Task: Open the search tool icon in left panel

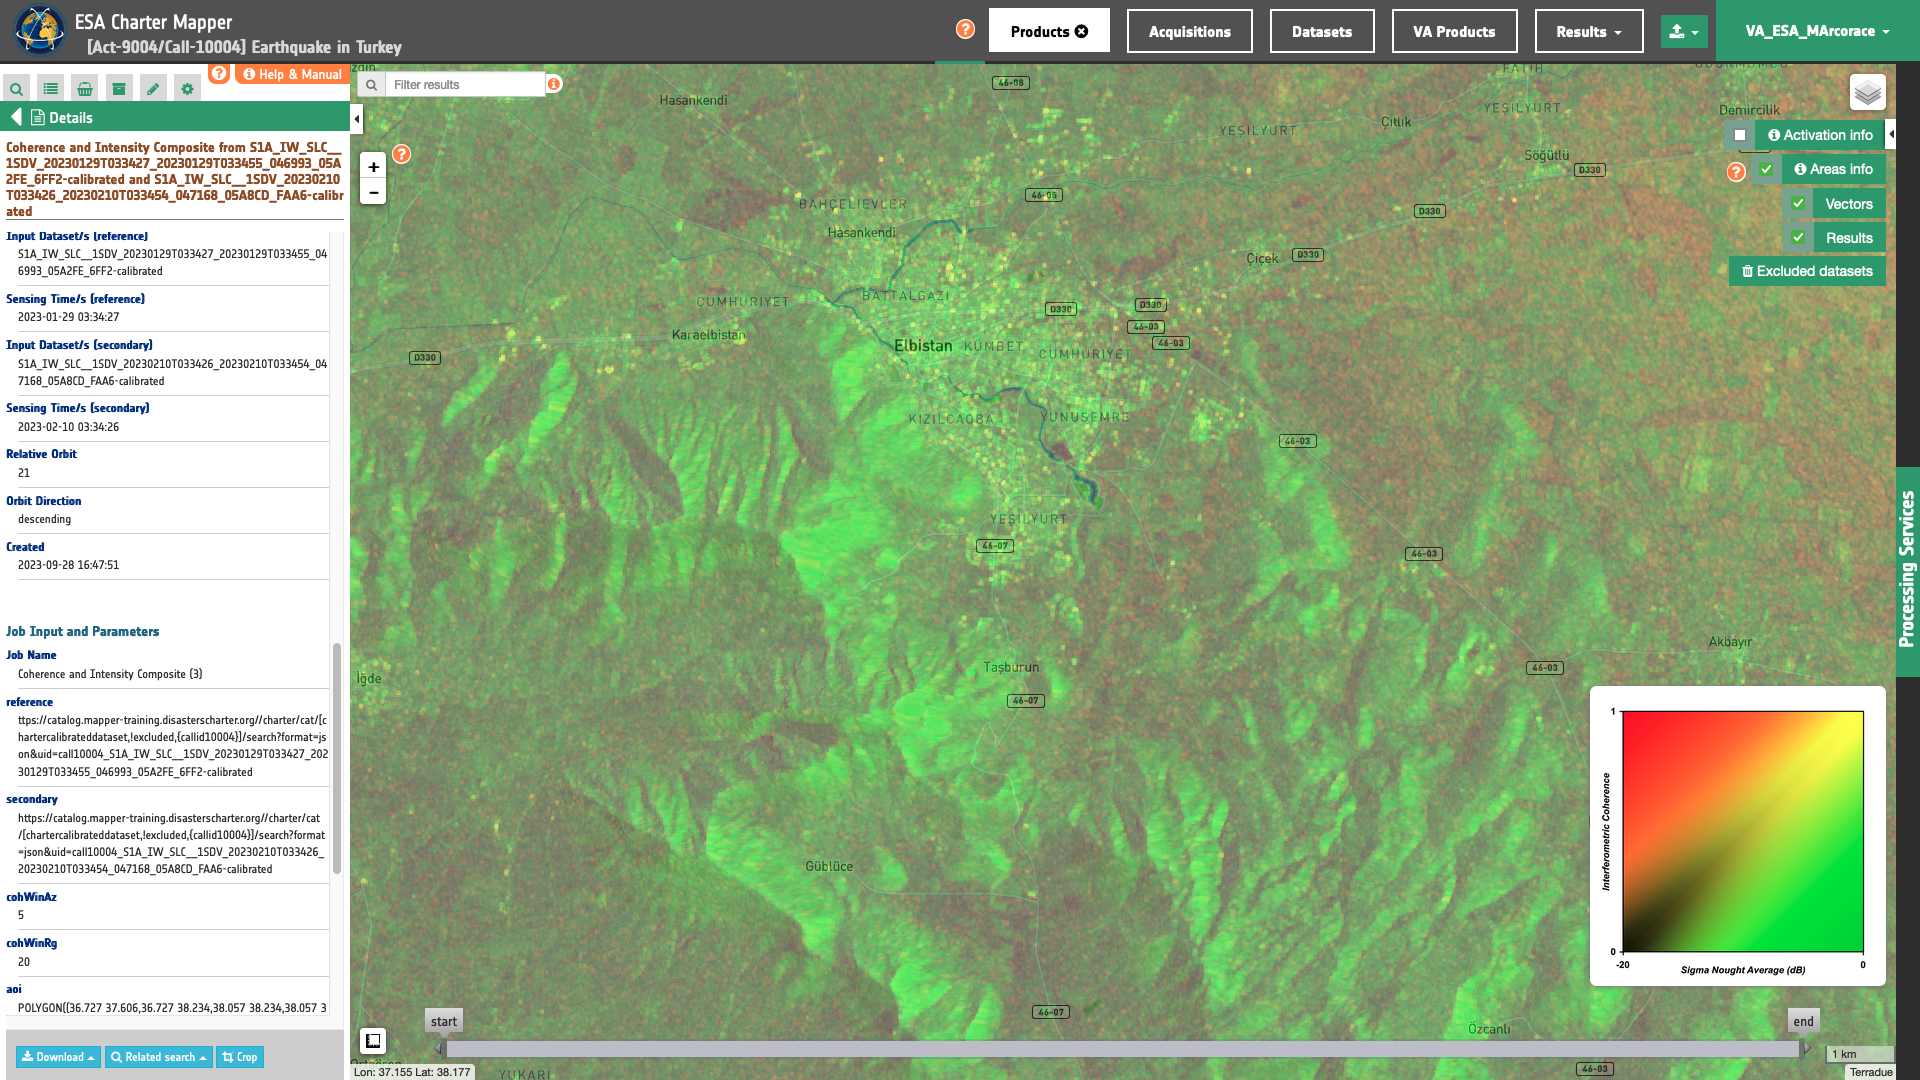Action: click(16, 89)
